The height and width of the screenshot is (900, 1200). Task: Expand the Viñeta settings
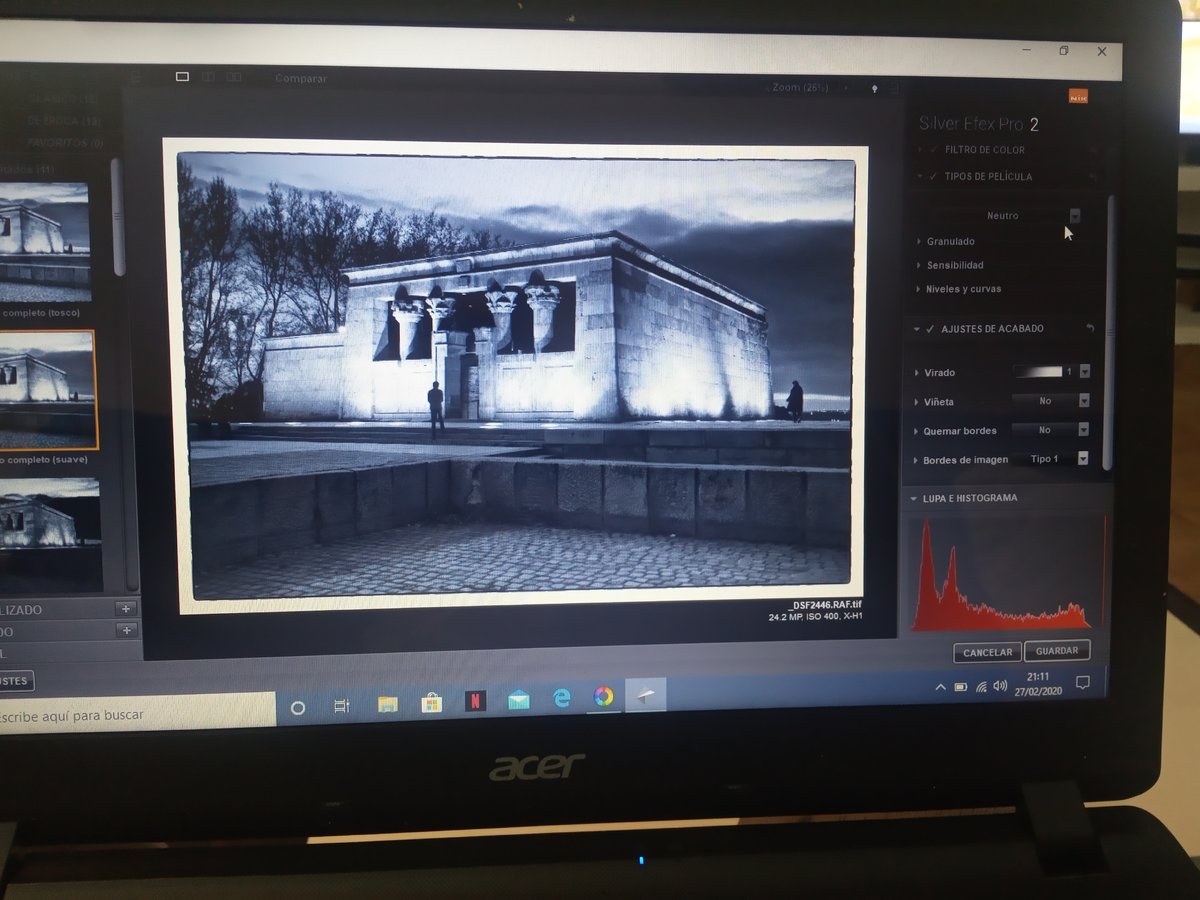917,402
